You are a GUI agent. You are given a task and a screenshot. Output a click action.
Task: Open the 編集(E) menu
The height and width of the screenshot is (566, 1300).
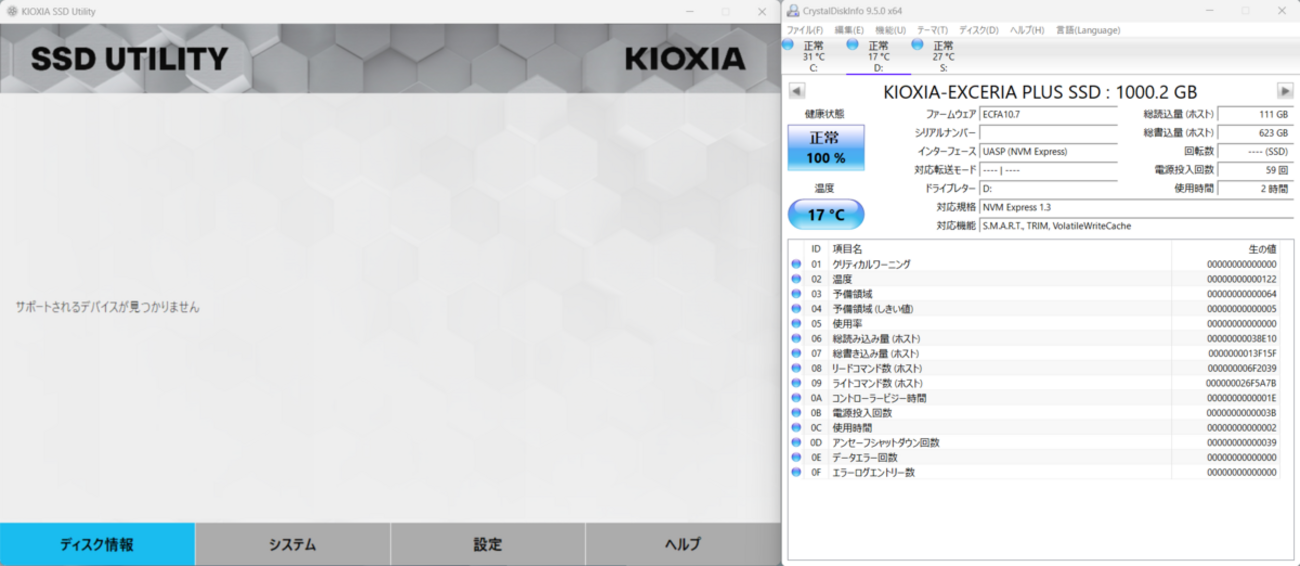(850, 30)
